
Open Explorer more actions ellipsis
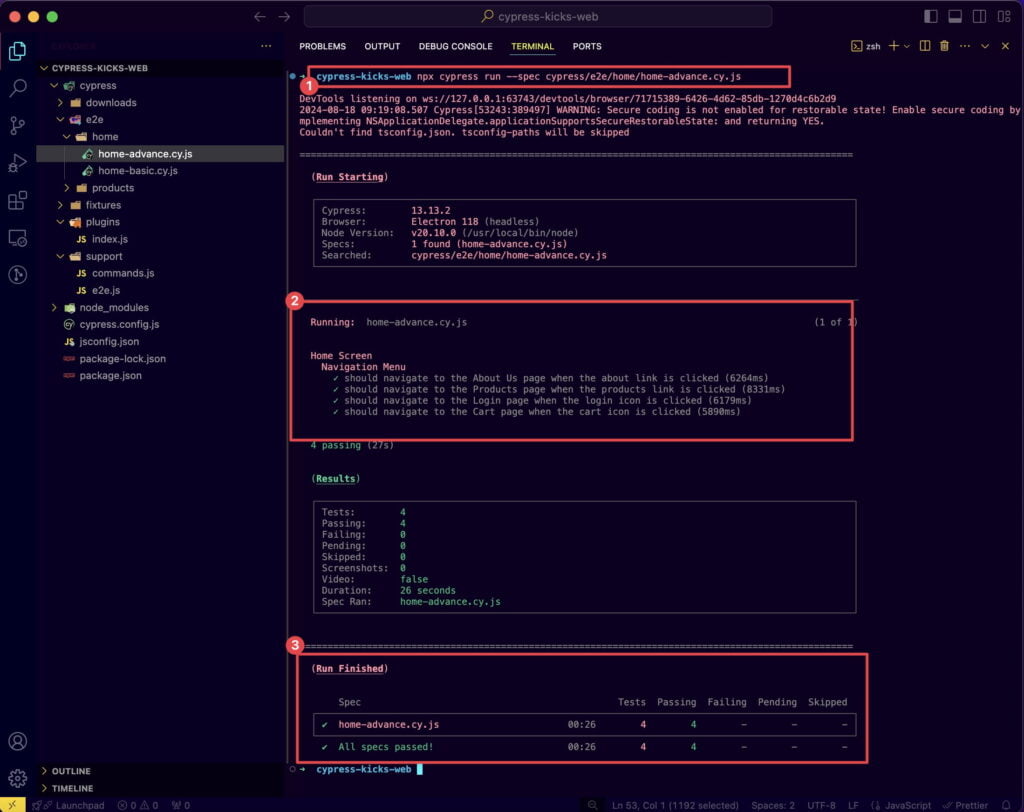266,46
